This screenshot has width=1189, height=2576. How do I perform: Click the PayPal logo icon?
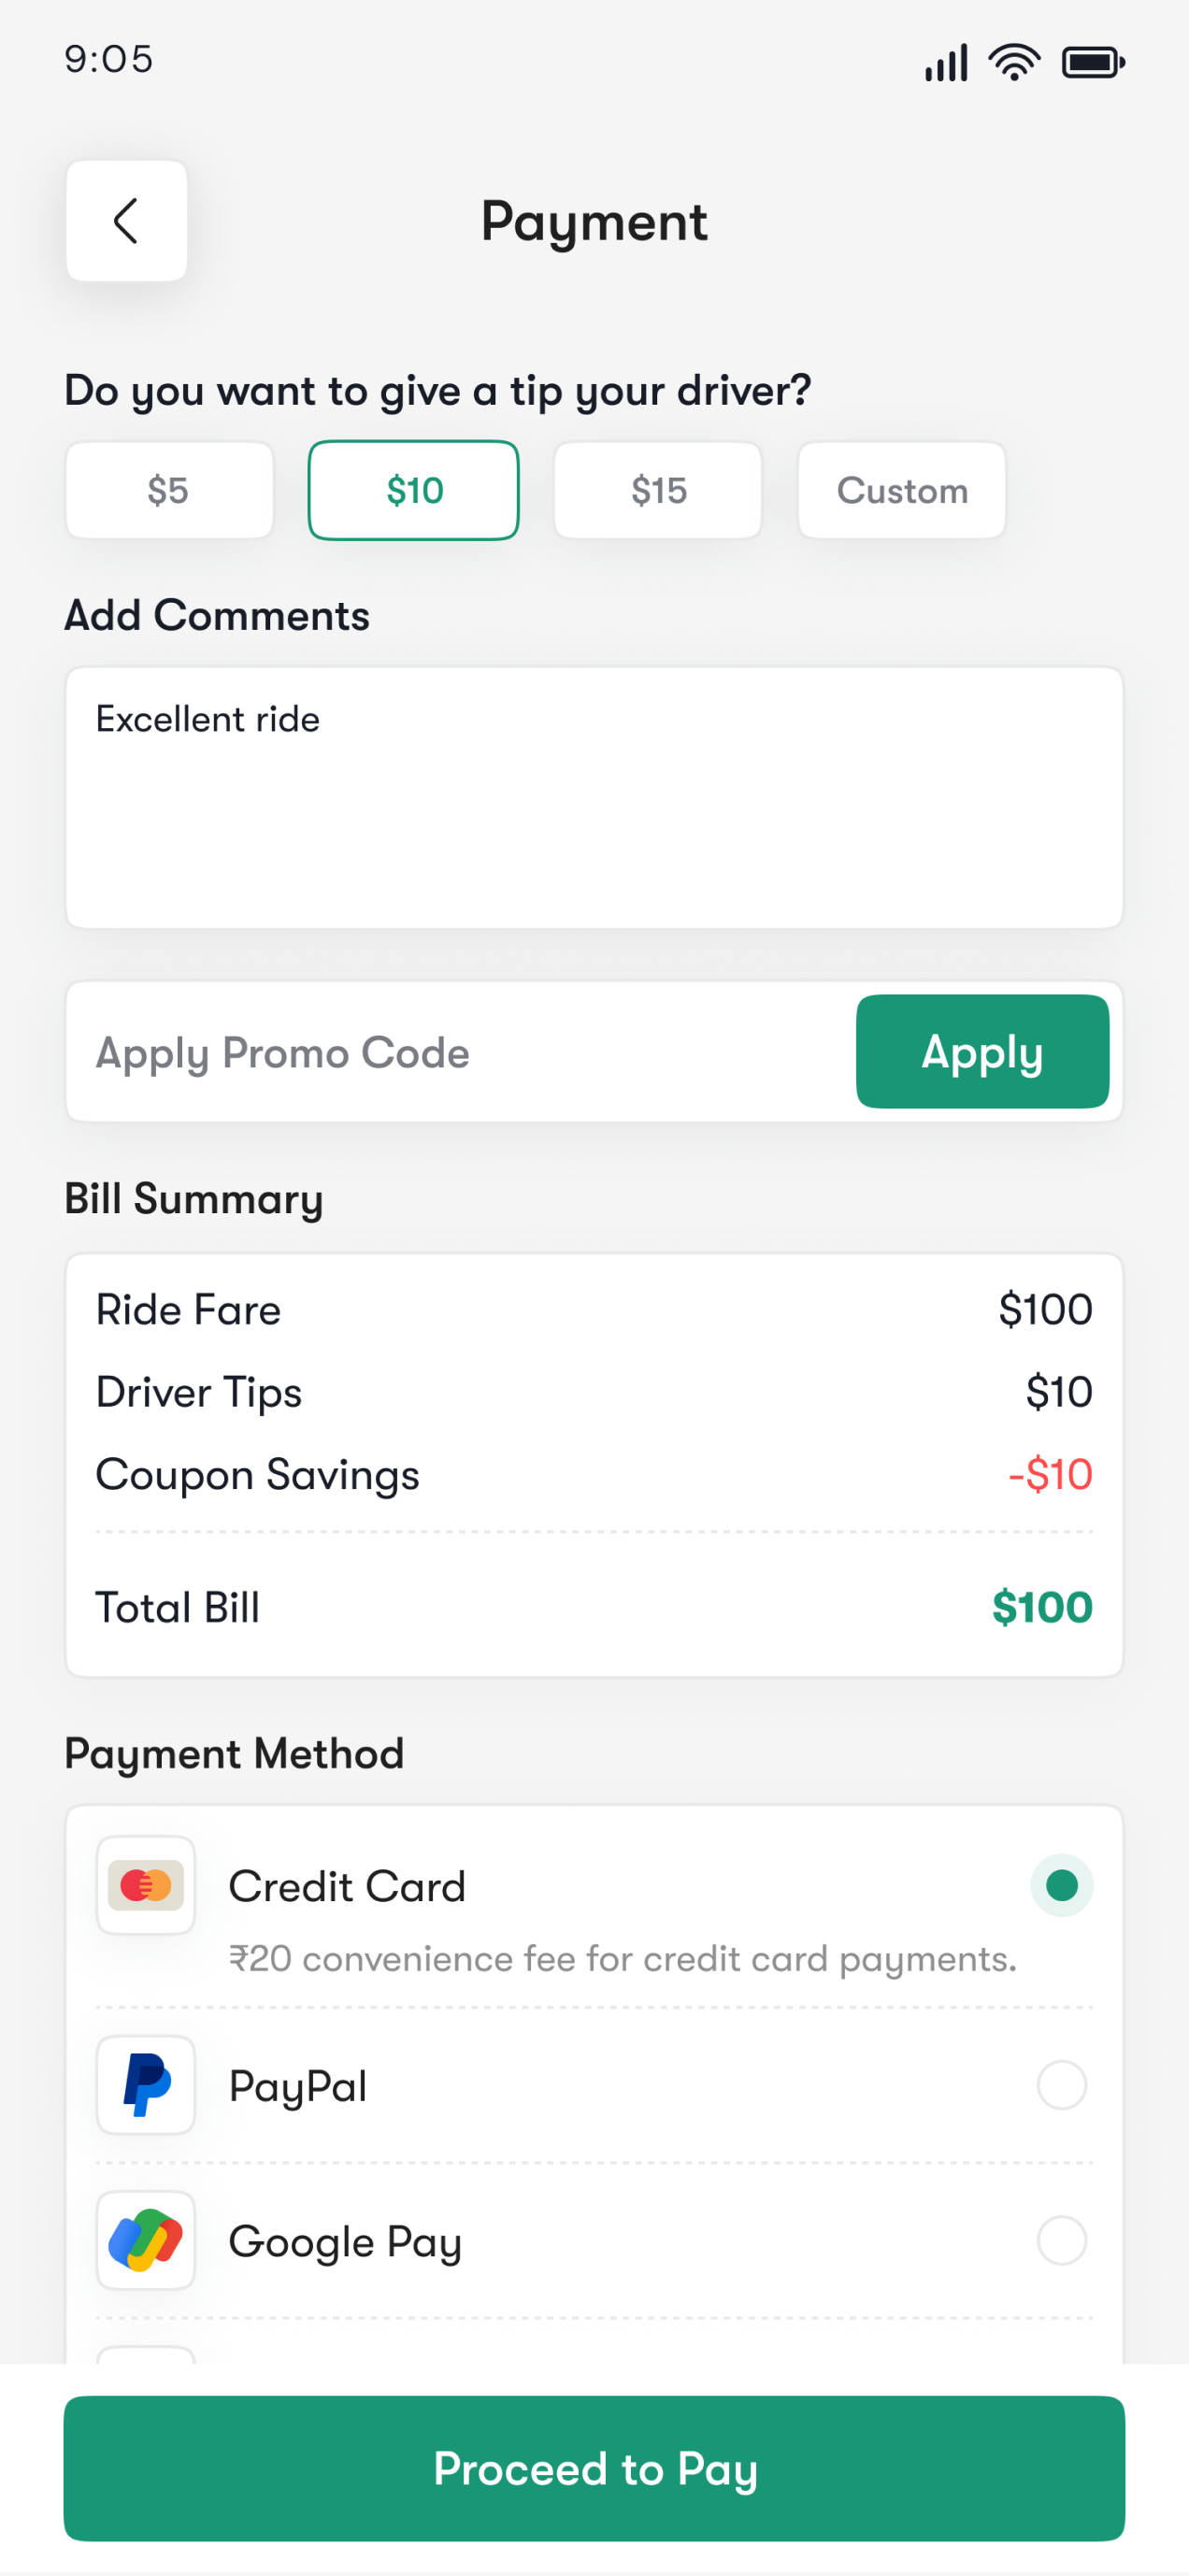coord(146,2085)
